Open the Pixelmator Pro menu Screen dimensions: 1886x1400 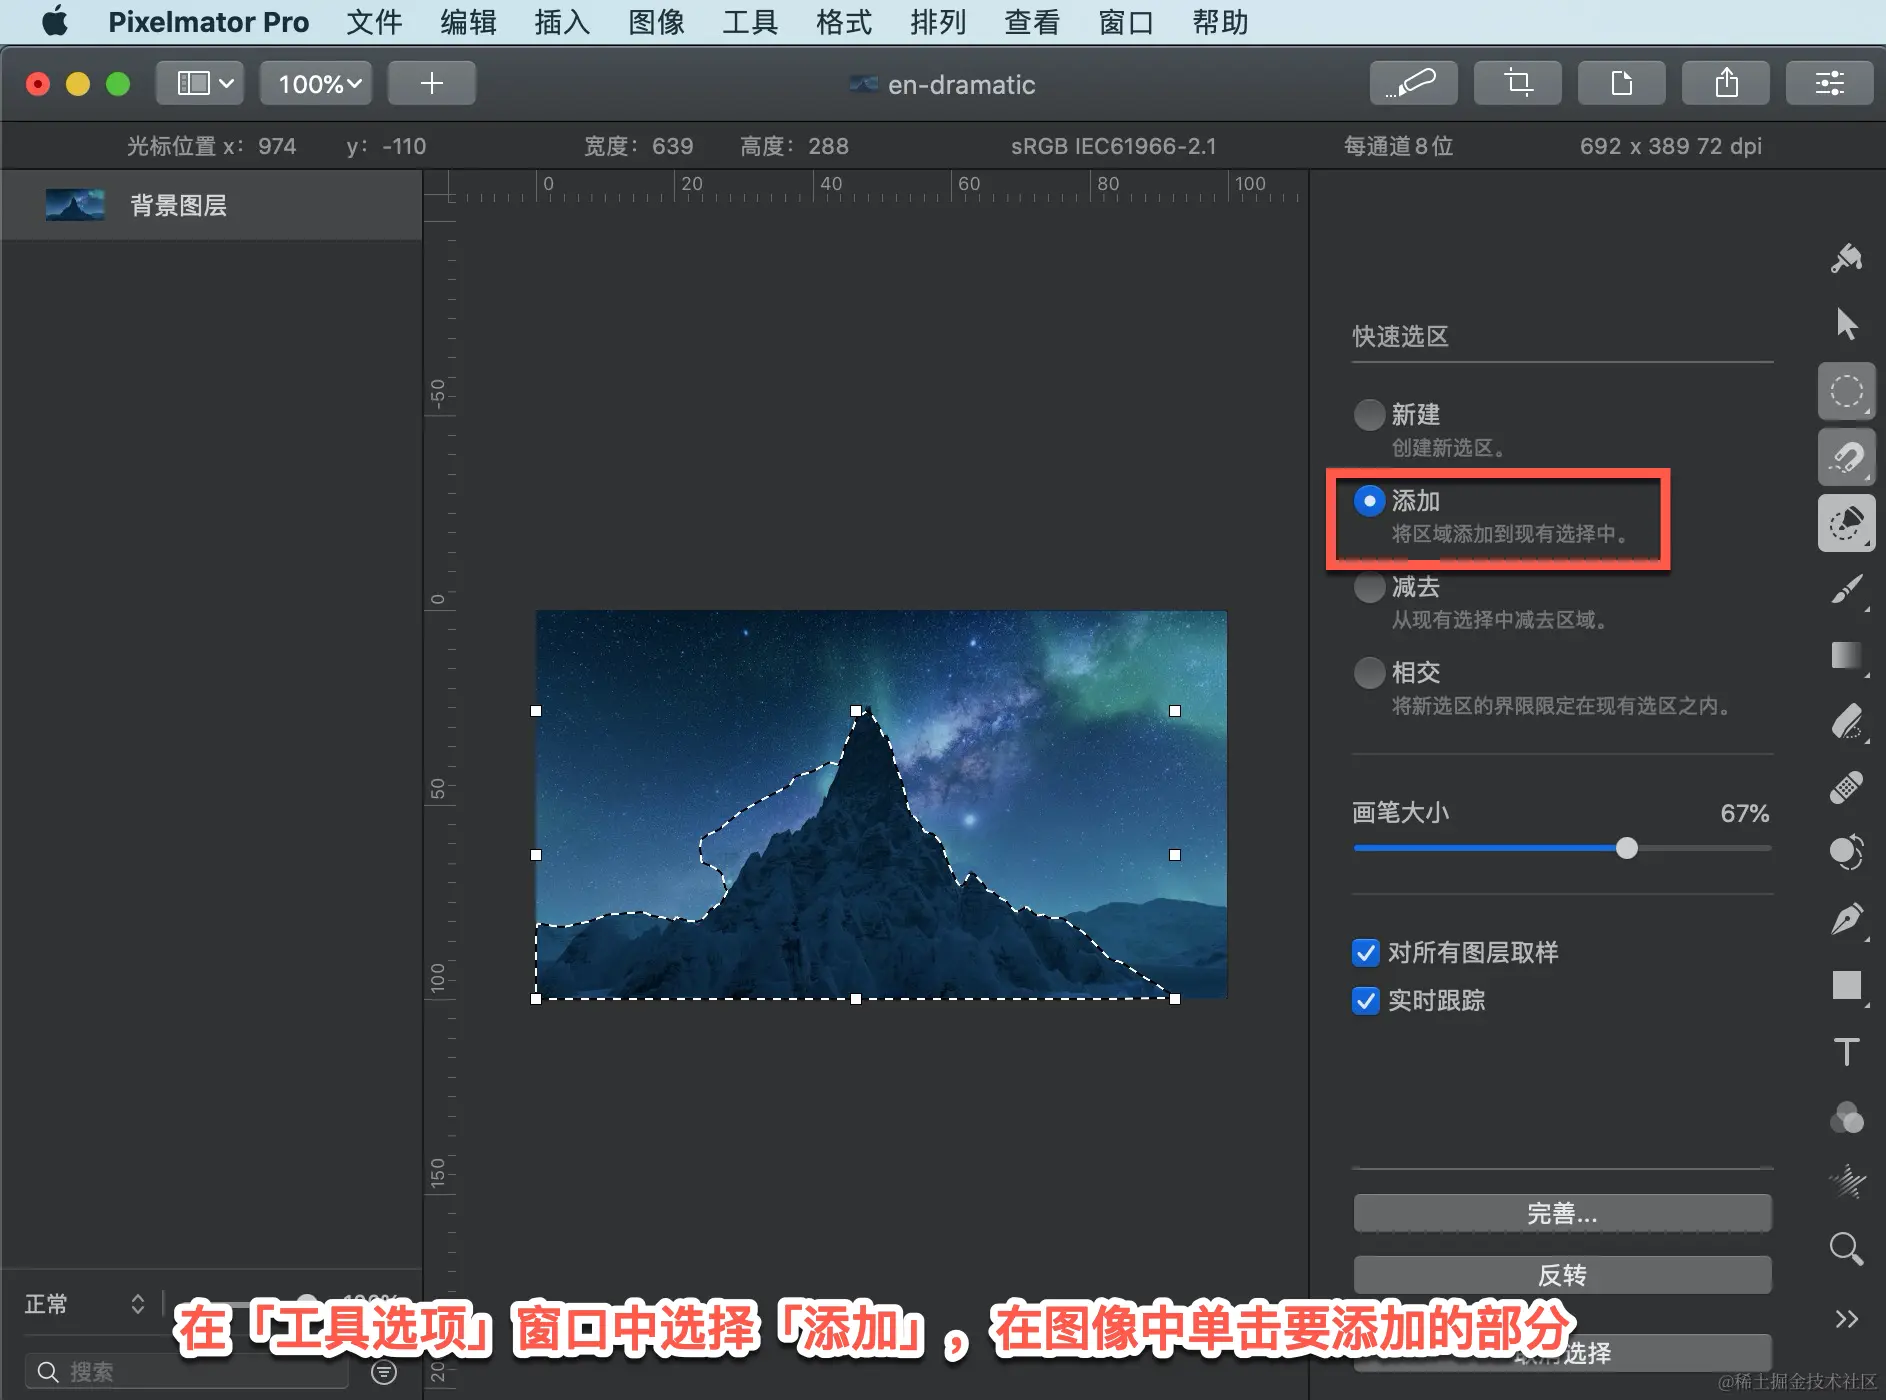point(208,21)
